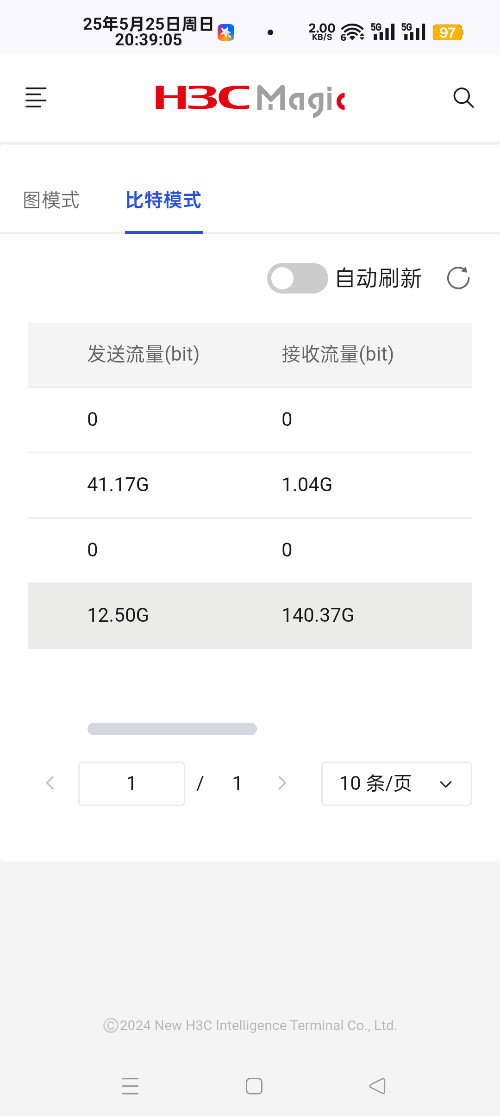500x1116 pixels.
Task: Tap the H3C Magic logo
Action: pos(250,99)
